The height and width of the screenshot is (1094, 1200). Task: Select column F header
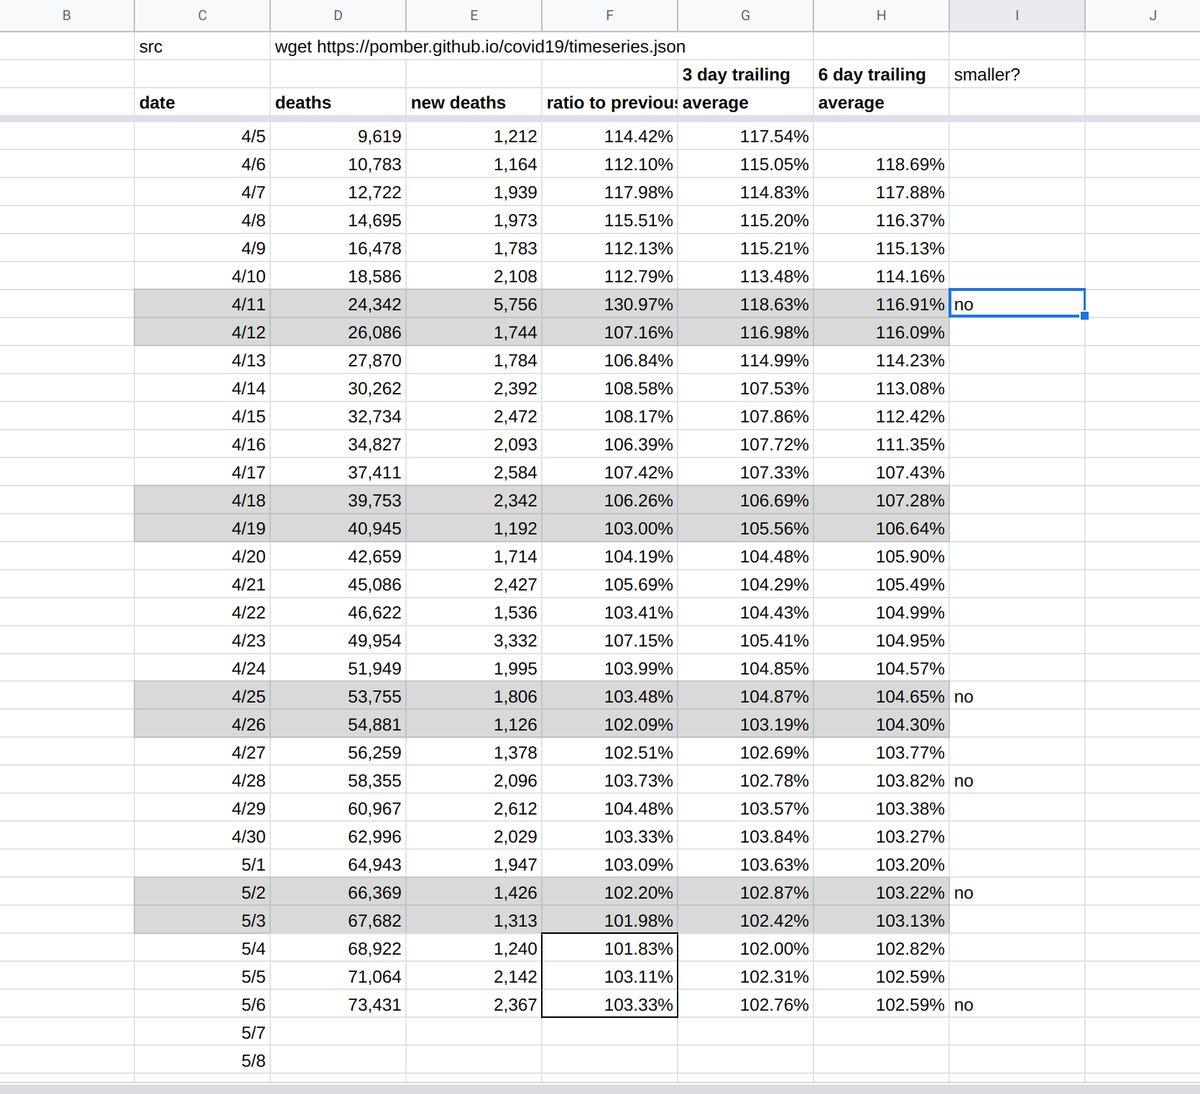610,15
